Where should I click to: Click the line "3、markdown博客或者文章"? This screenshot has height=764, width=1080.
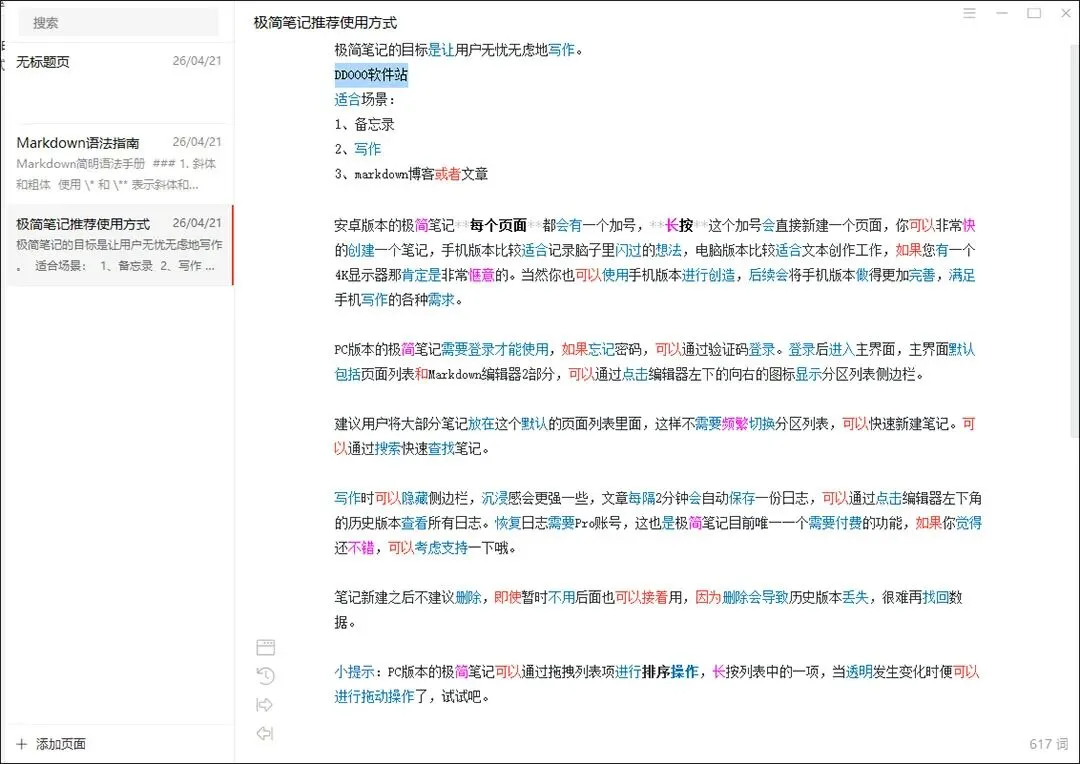click(411, 174)
